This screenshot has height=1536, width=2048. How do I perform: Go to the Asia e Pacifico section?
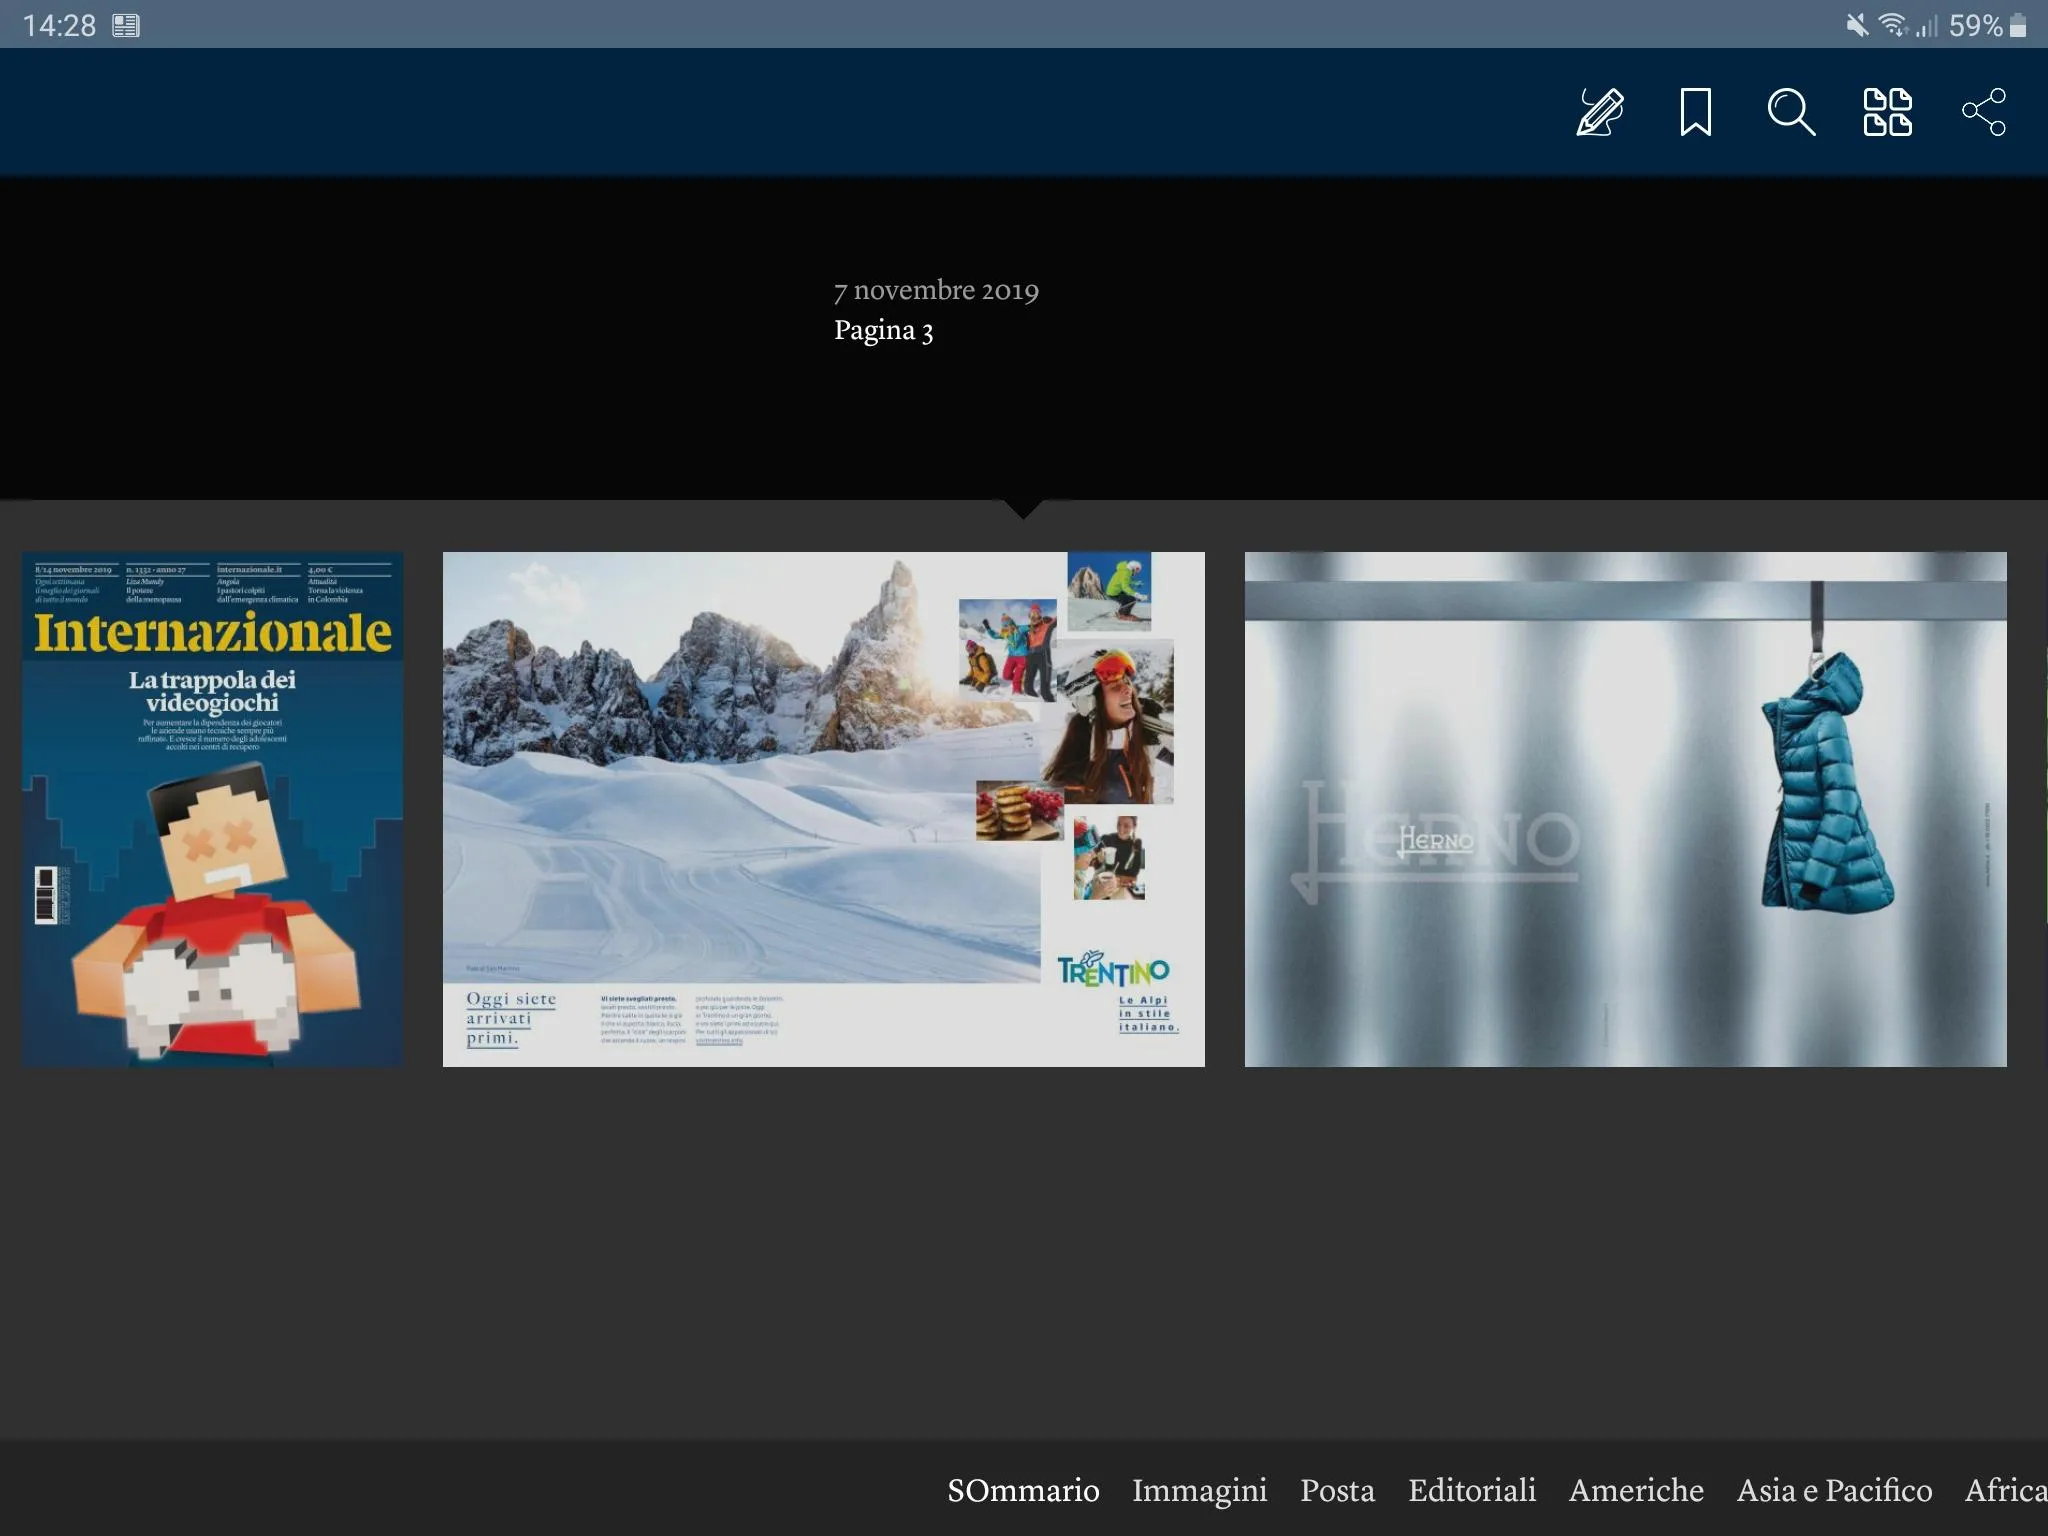point(1834,1490)
